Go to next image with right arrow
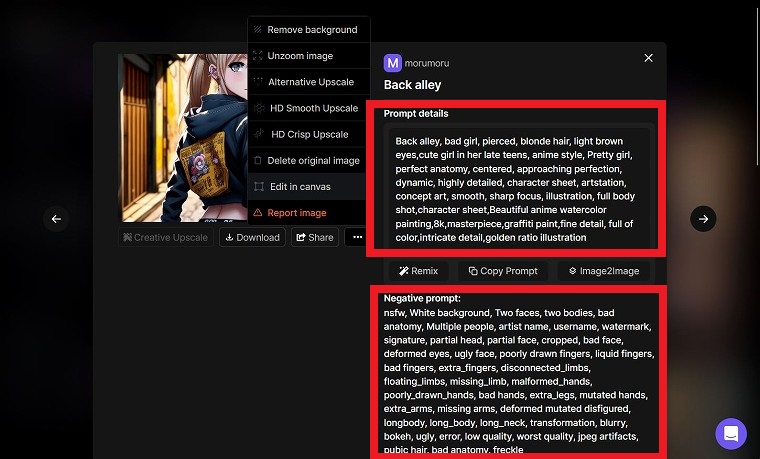 tap(703, 219)
